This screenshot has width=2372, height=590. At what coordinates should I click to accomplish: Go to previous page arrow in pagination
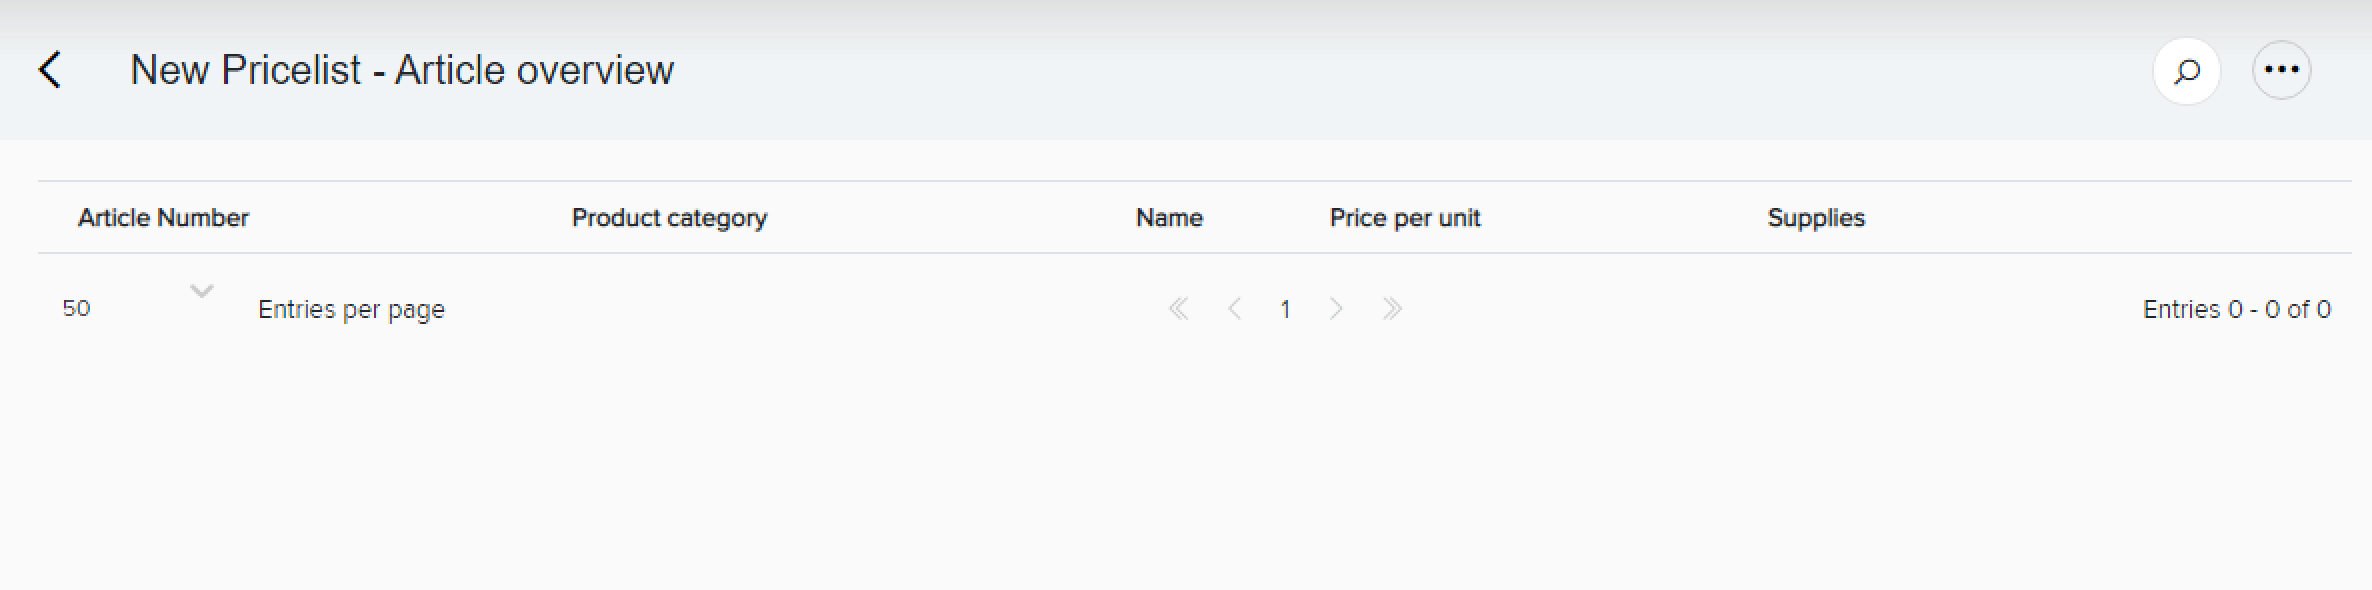(x=1235, y=309)
